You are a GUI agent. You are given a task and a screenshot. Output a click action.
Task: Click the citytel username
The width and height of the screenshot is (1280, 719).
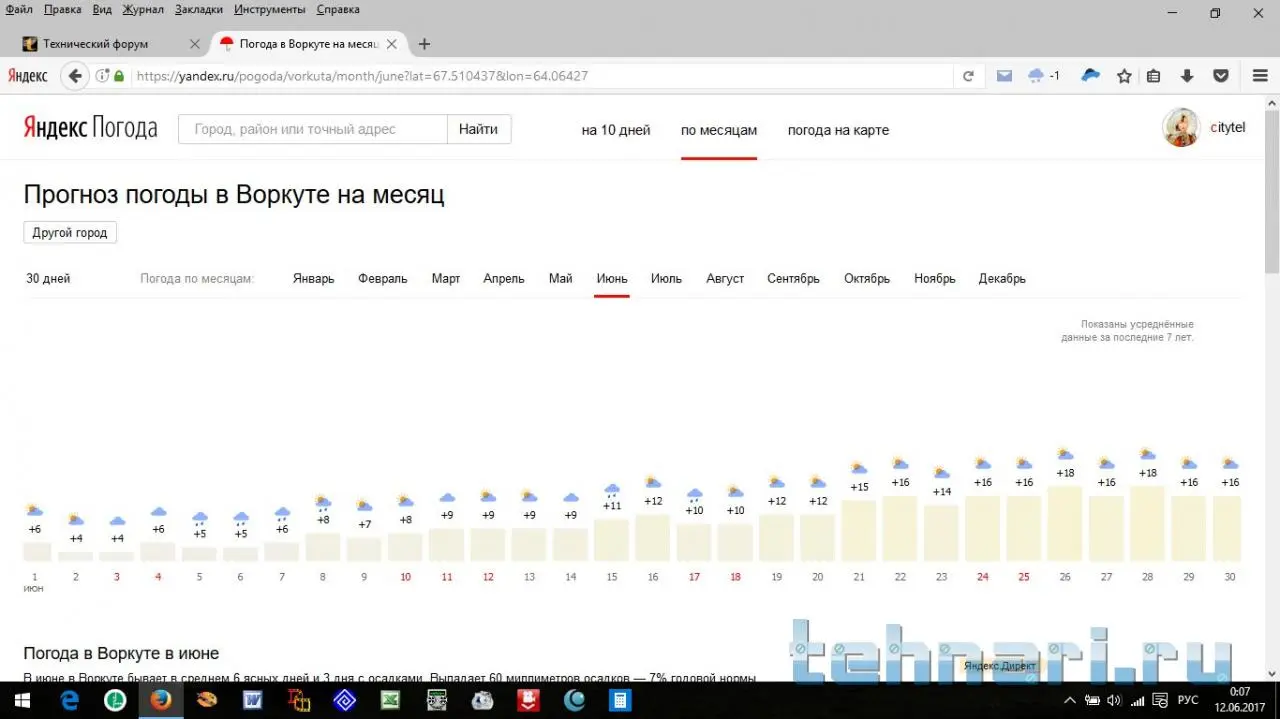pos(1228,128)
